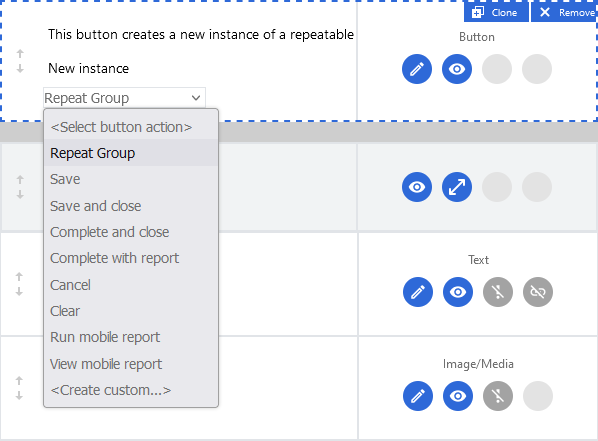
Task: Move the expand-arrows row up
Action: click(x=20, y=179)
